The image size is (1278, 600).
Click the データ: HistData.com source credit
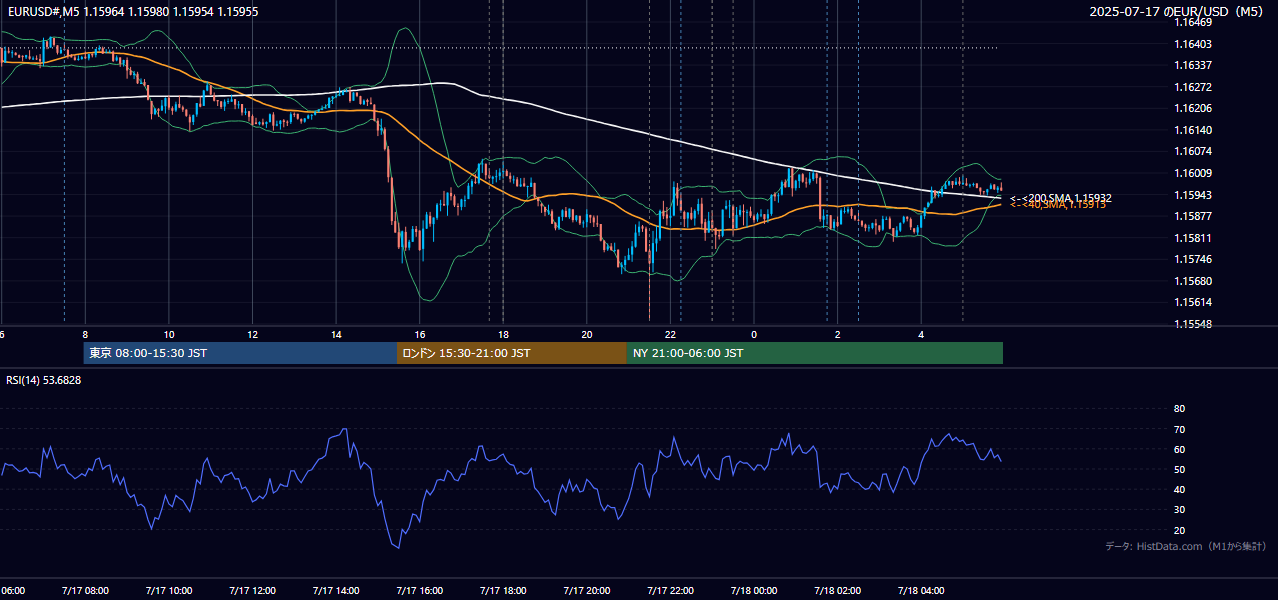tap(1185, 546)
